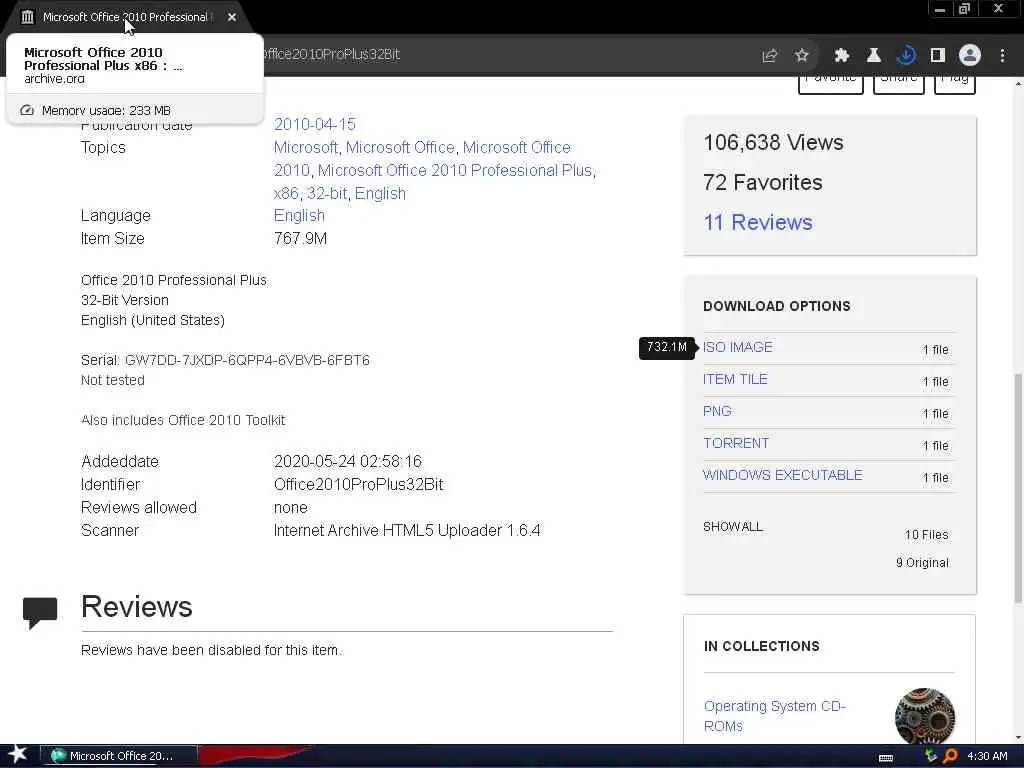Click the Internet Archive favicon in tab

coord(27,17)
